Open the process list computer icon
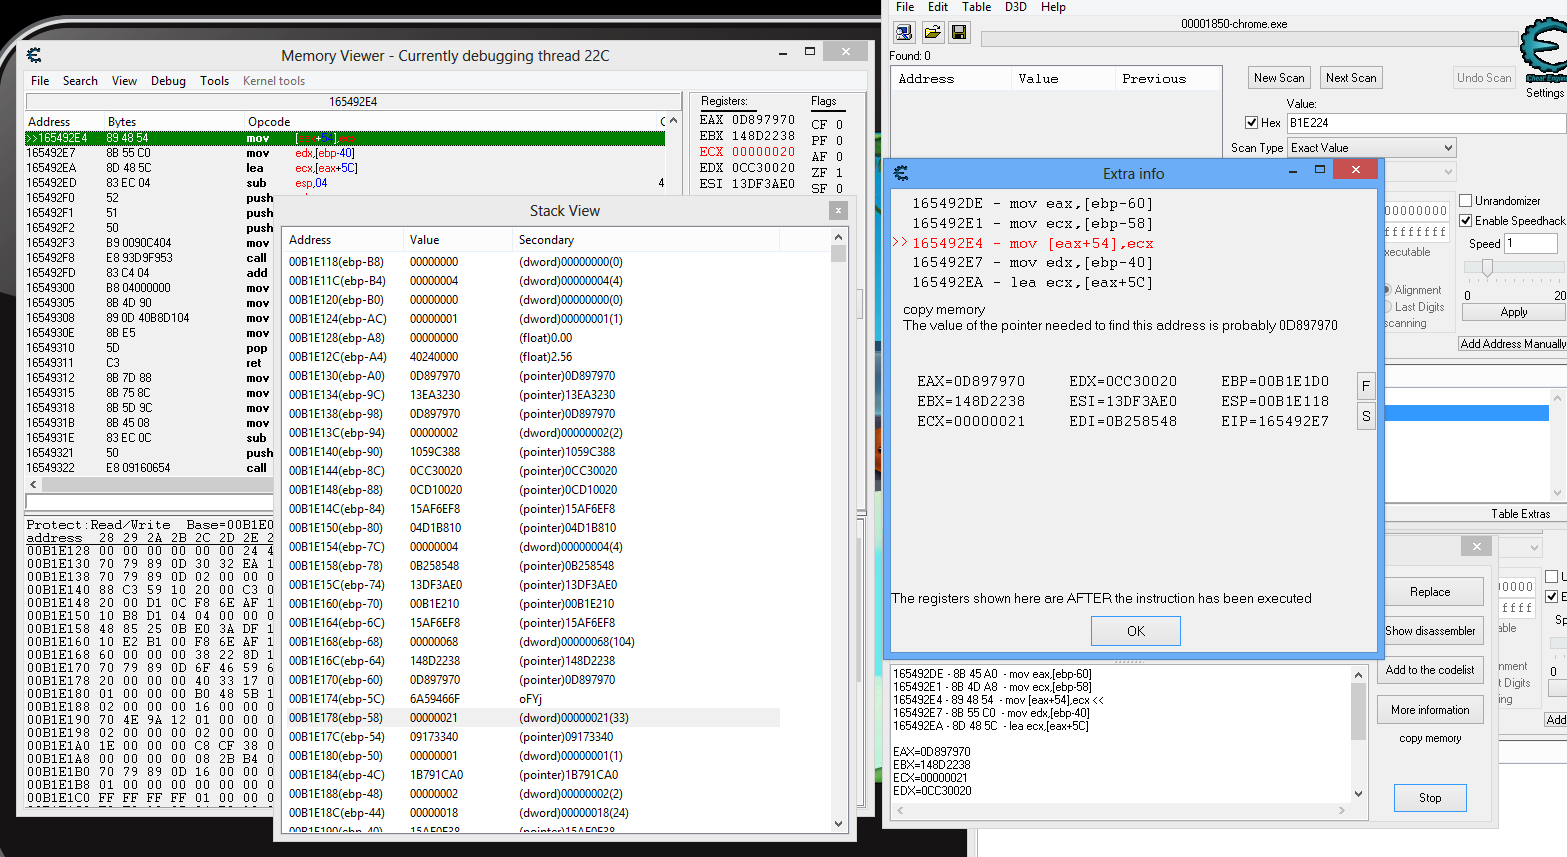Screen dimensions: 1567x857 904,33
